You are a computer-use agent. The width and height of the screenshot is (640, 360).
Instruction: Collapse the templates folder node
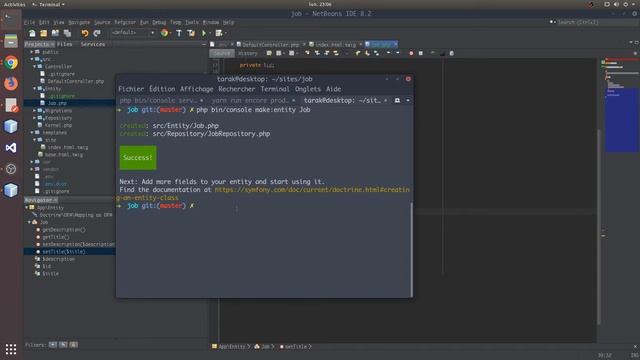(x=32, y=132)
